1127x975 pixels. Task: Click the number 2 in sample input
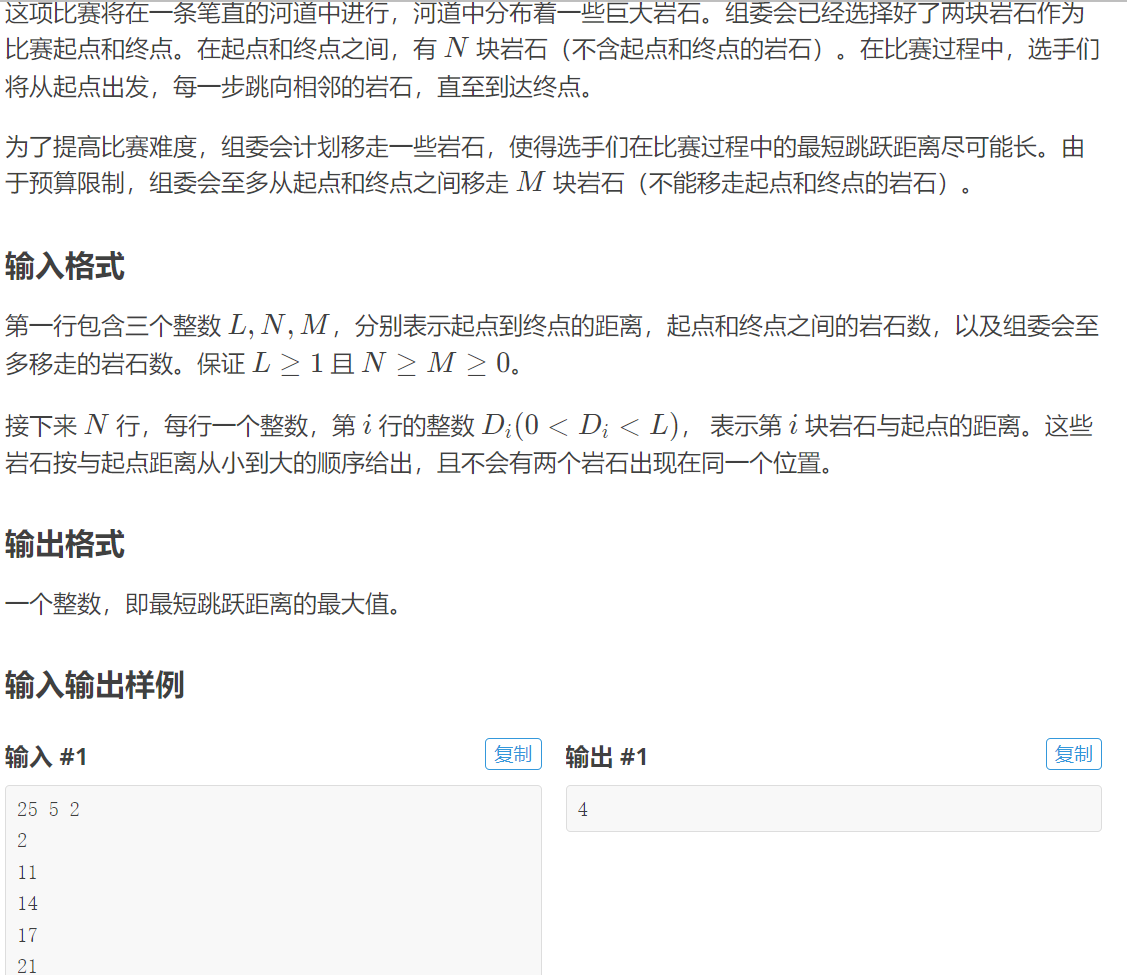click(x=21, y=840)
